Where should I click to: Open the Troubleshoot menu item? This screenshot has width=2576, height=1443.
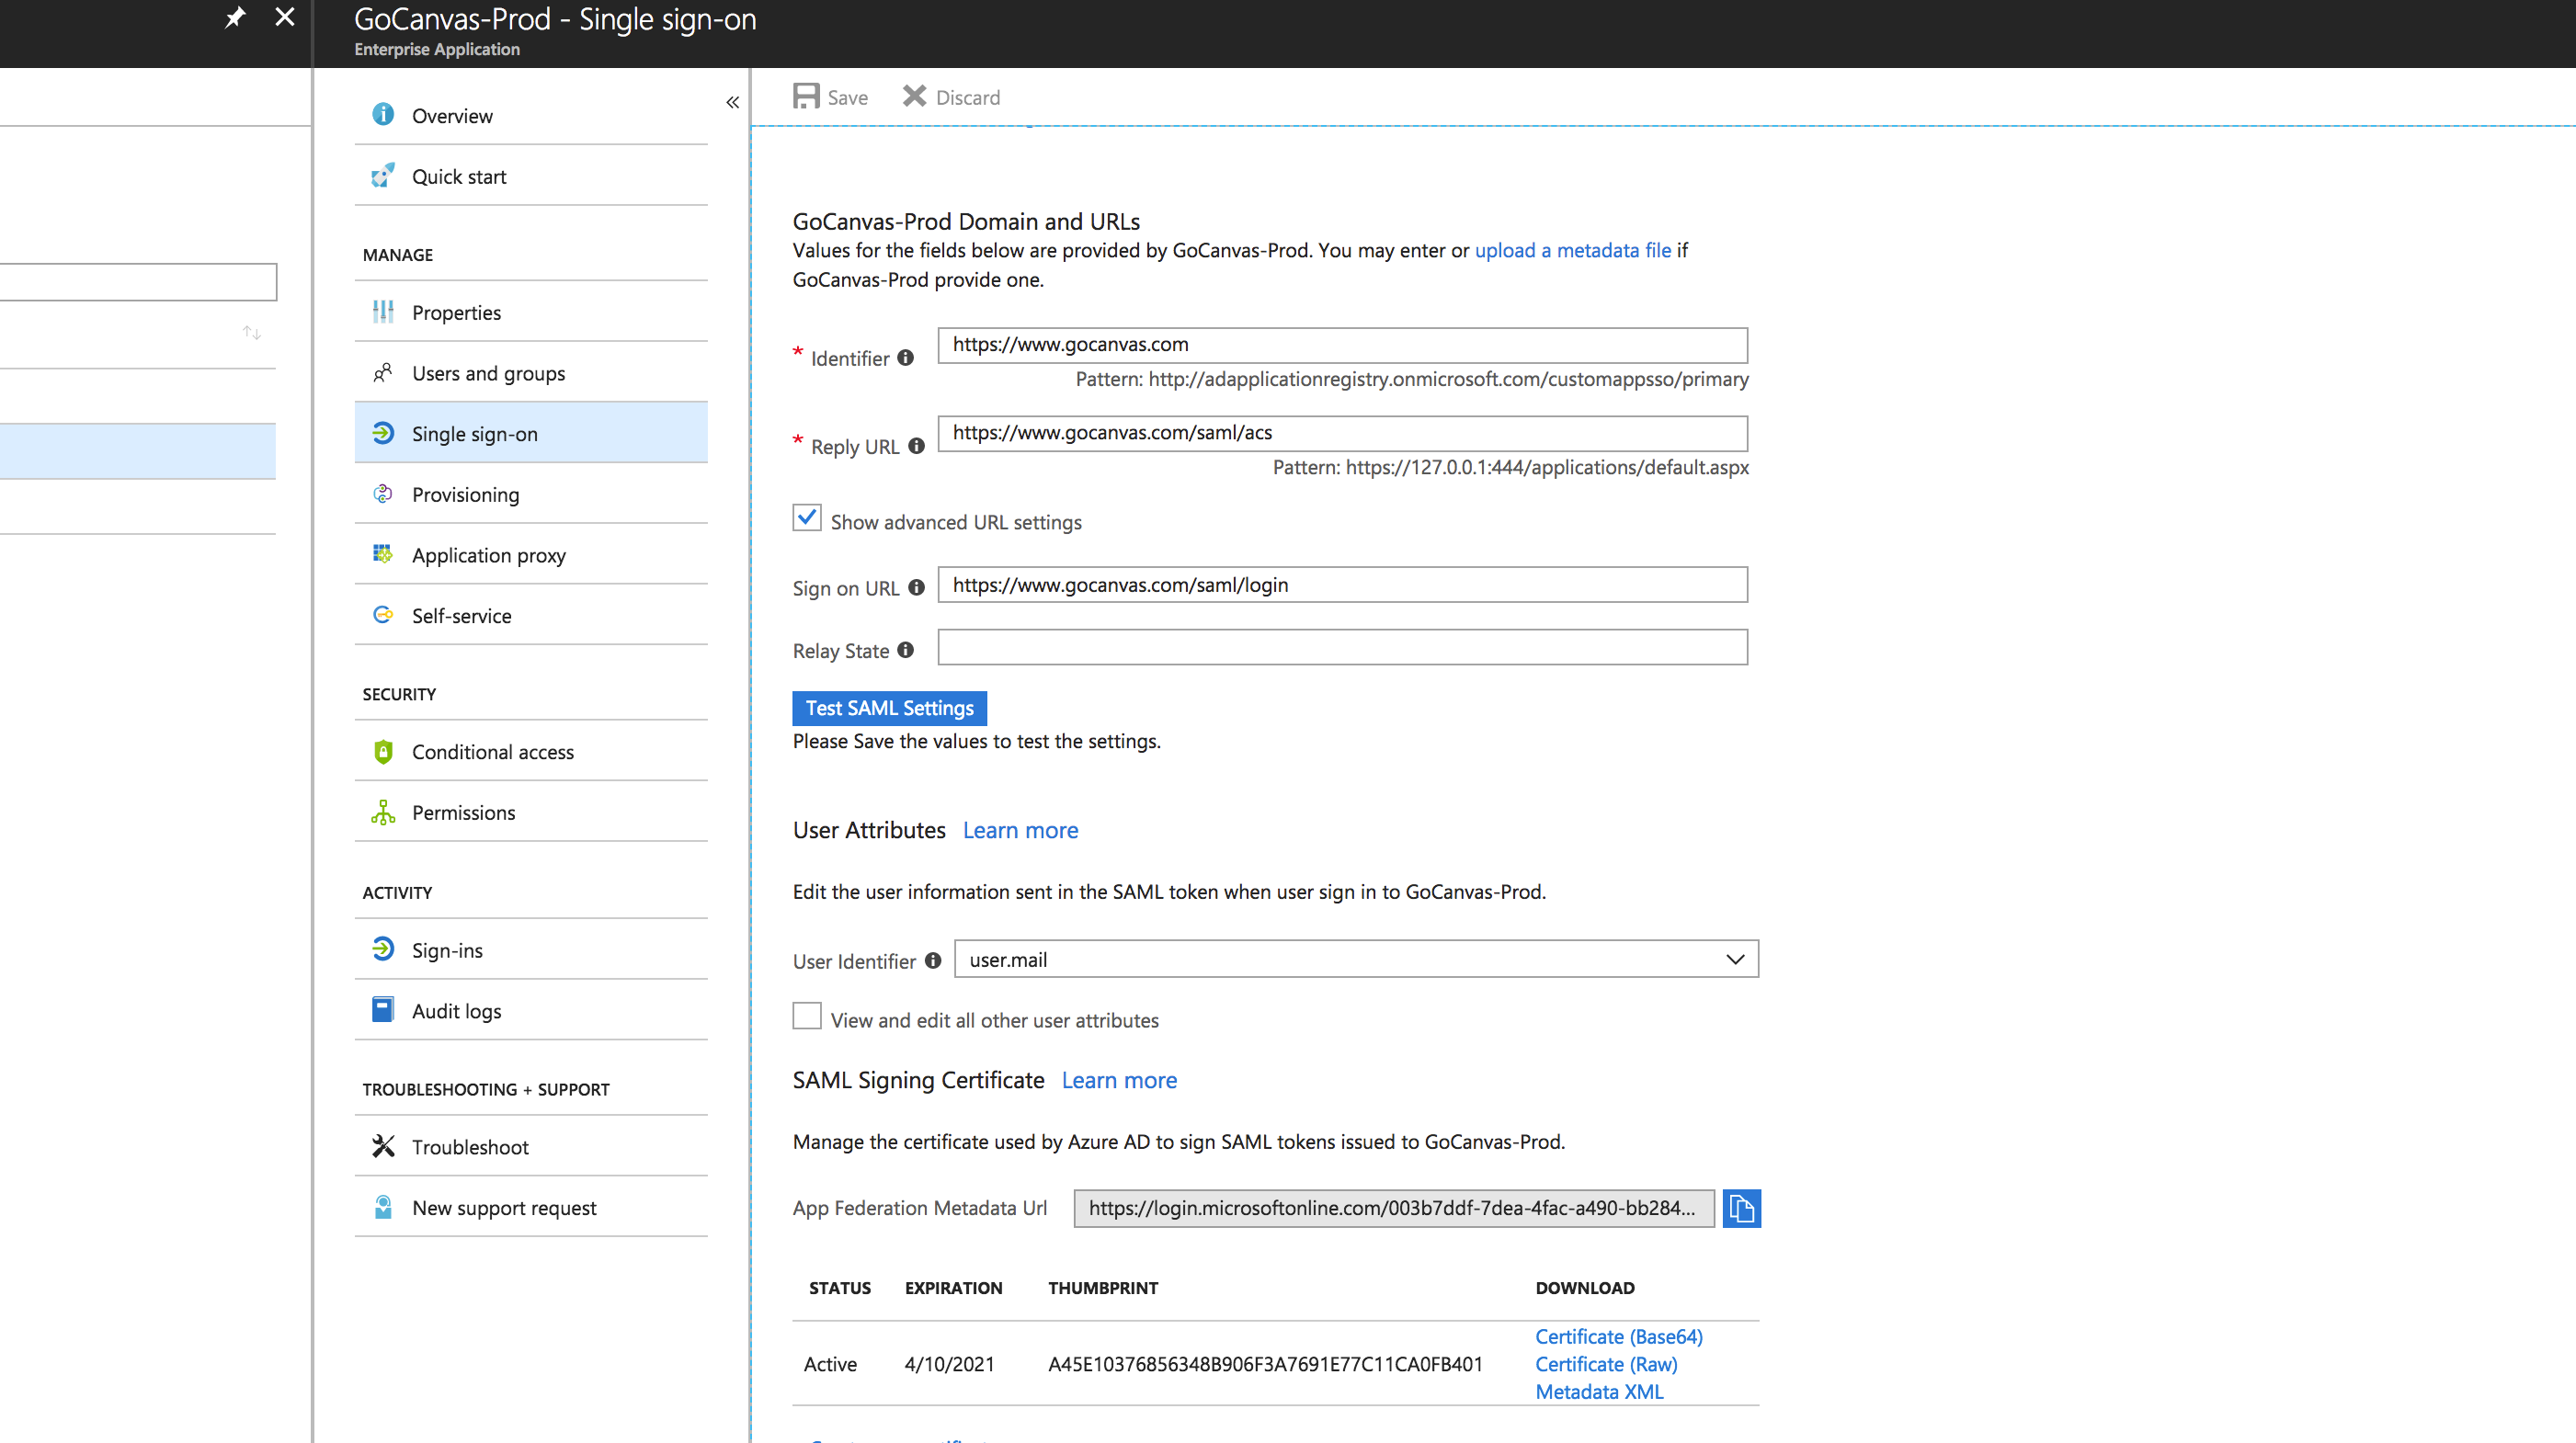click(531, 1146)
